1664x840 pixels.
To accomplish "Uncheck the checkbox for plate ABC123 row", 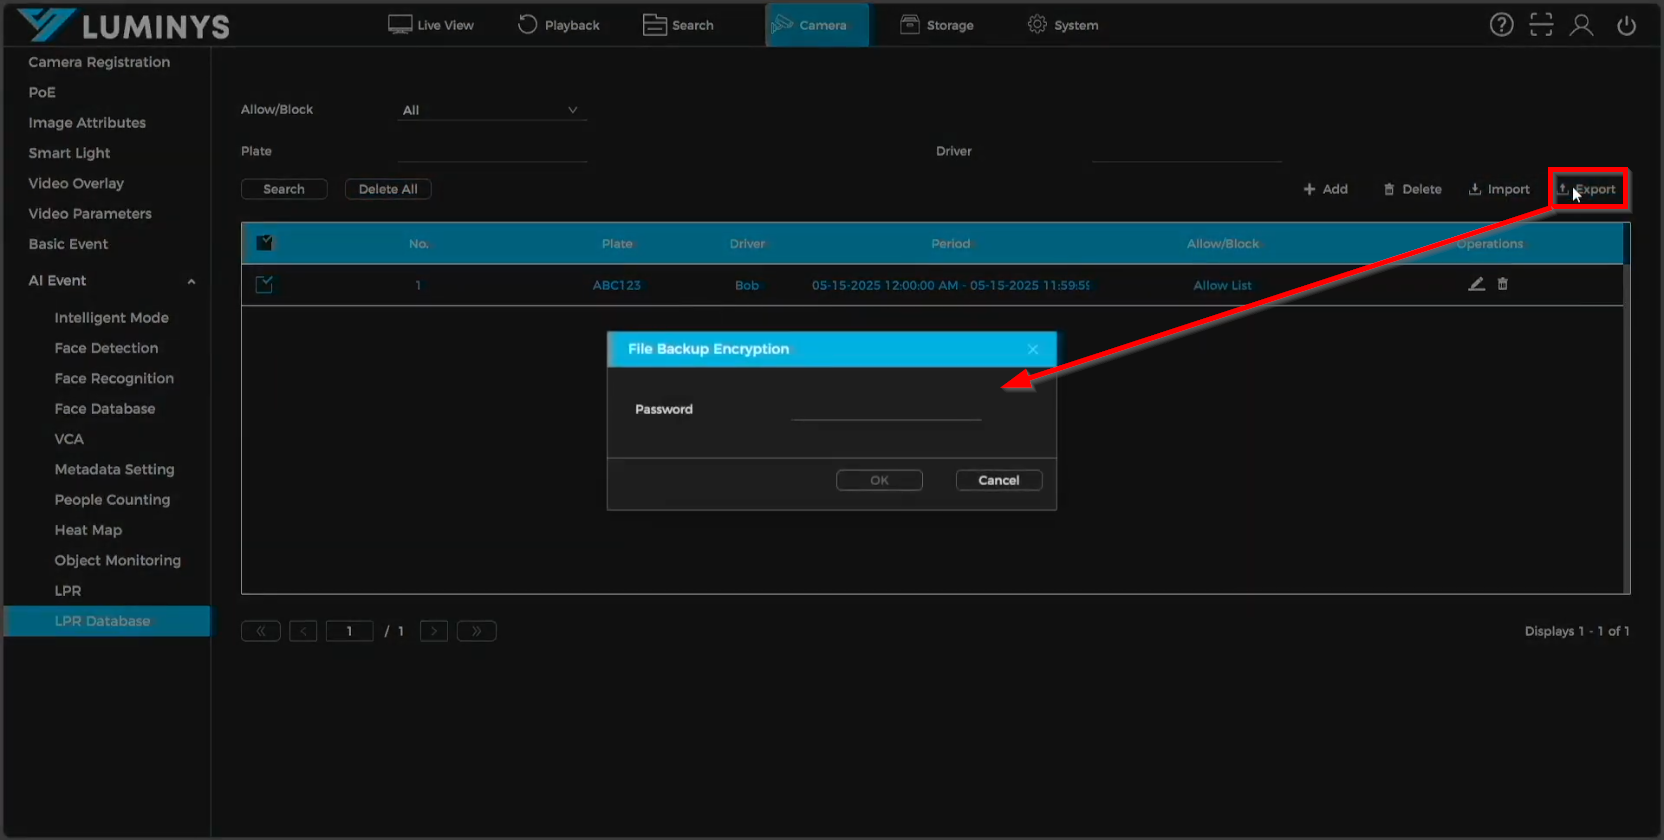I will click(x=265, y=285).
